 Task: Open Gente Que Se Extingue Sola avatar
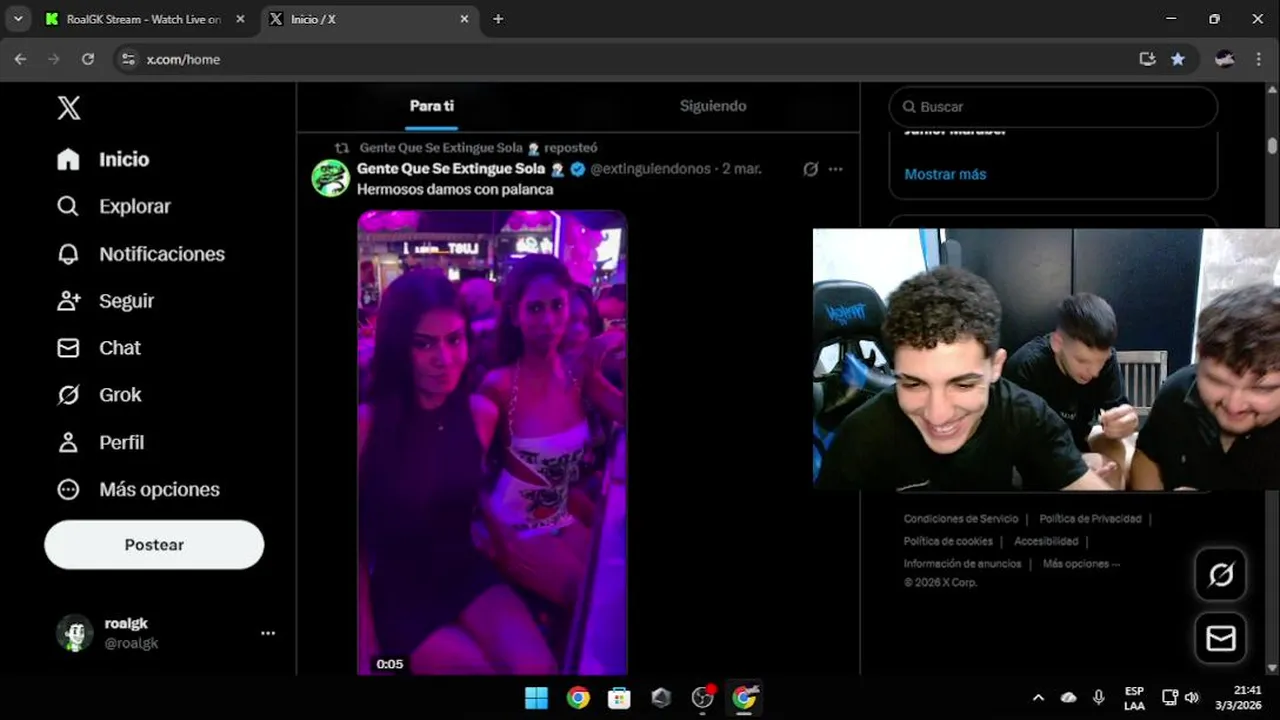pos(330,178)
